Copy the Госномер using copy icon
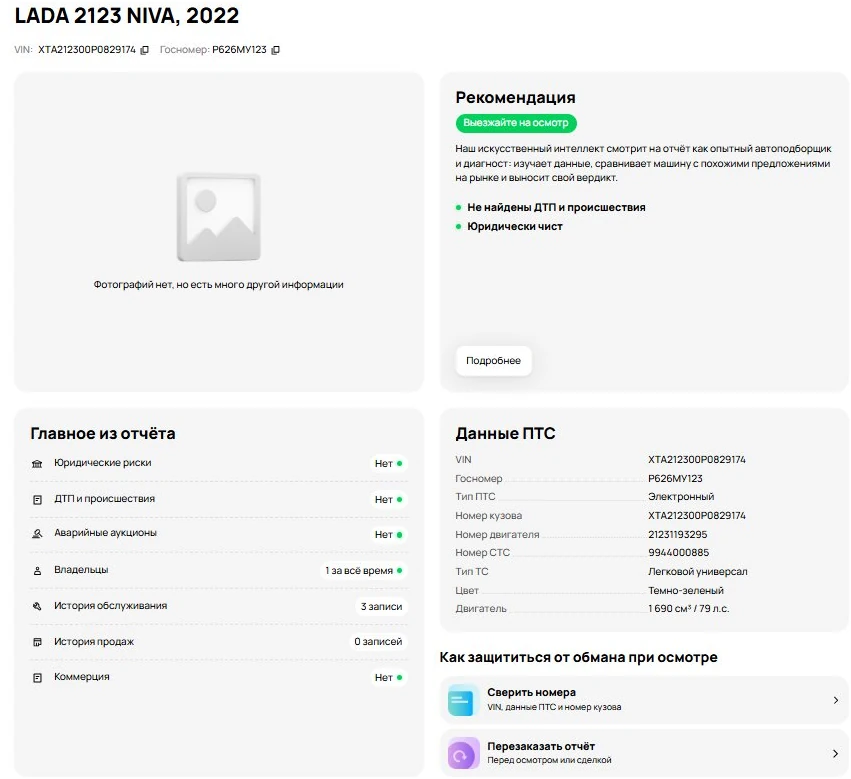Viewport: 851px width, 779px height. tap(276, 50)
